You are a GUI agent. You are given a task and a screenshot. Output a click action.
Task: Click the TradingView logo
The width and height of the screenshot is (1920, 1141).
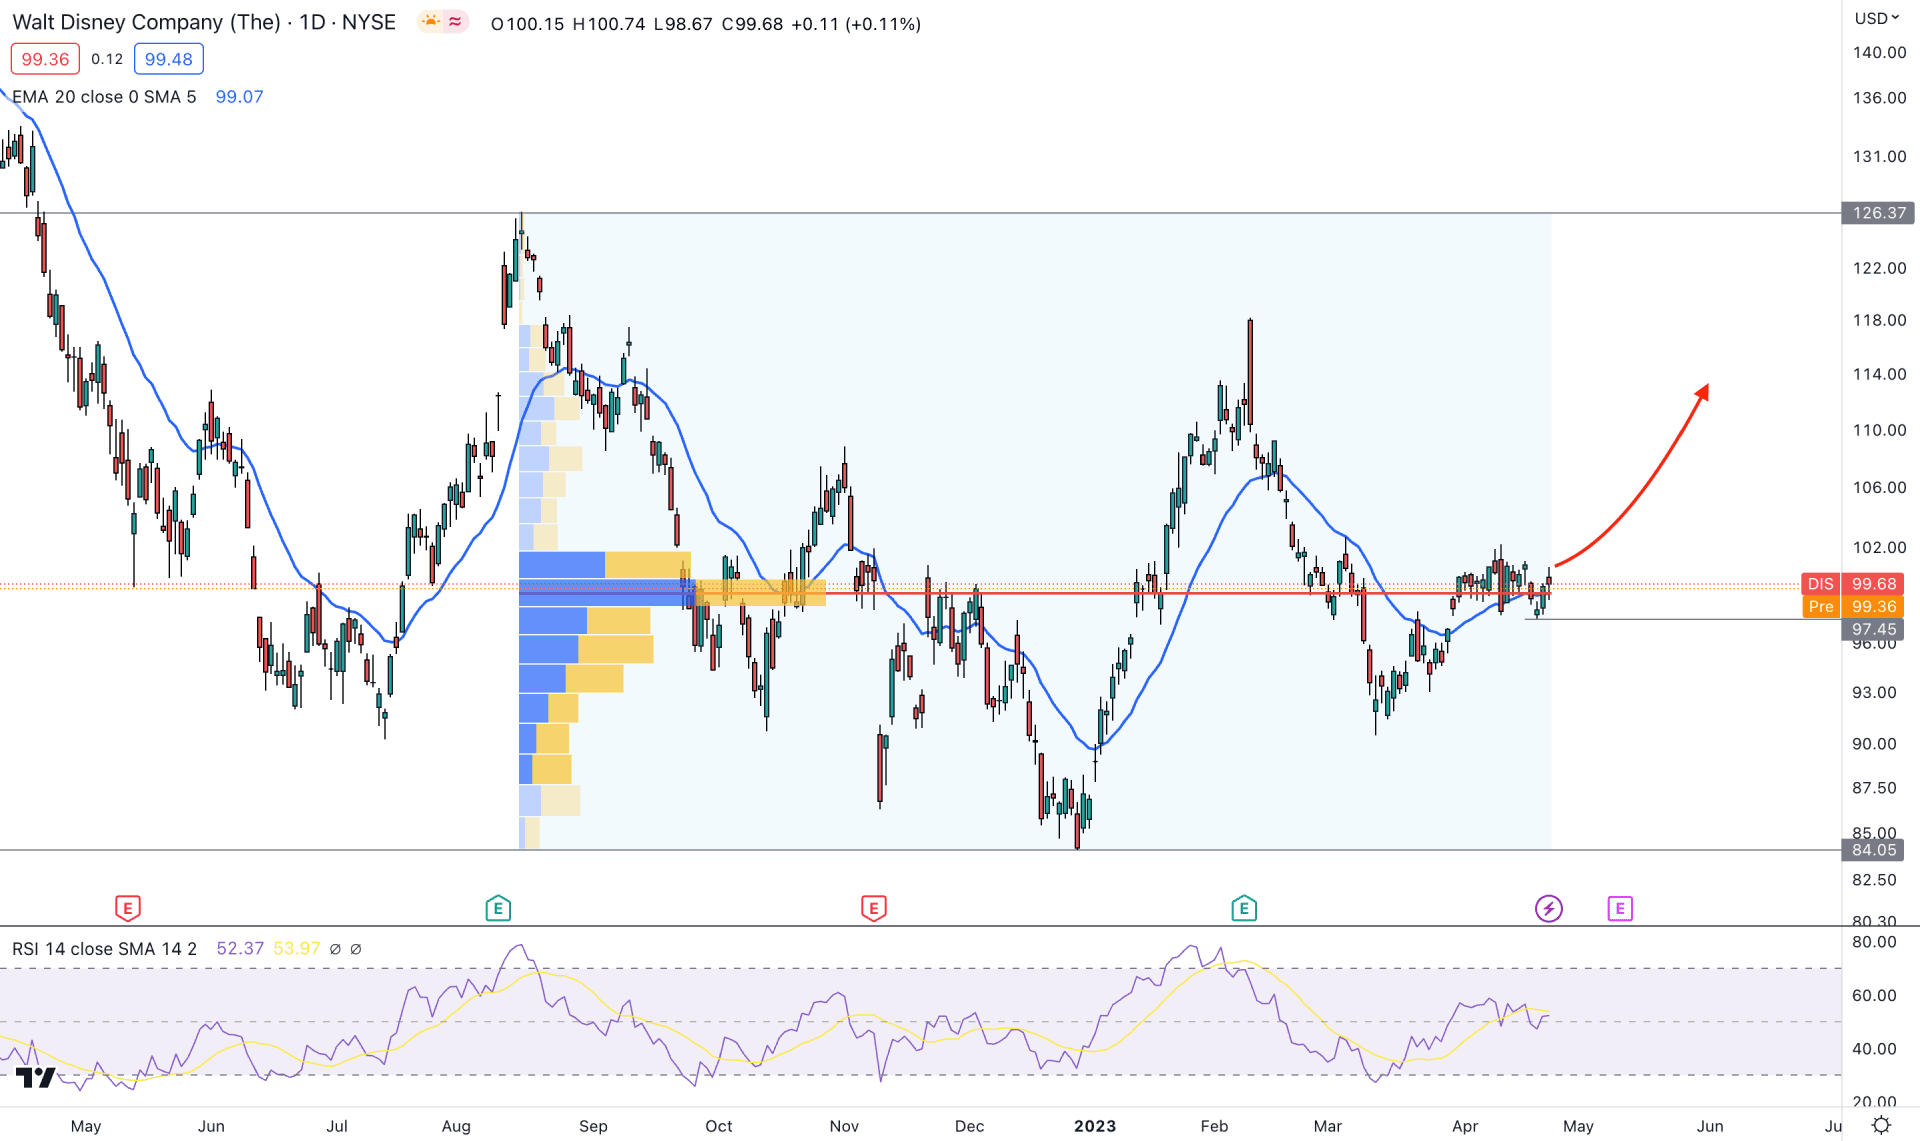click(x=36, y=1077)
